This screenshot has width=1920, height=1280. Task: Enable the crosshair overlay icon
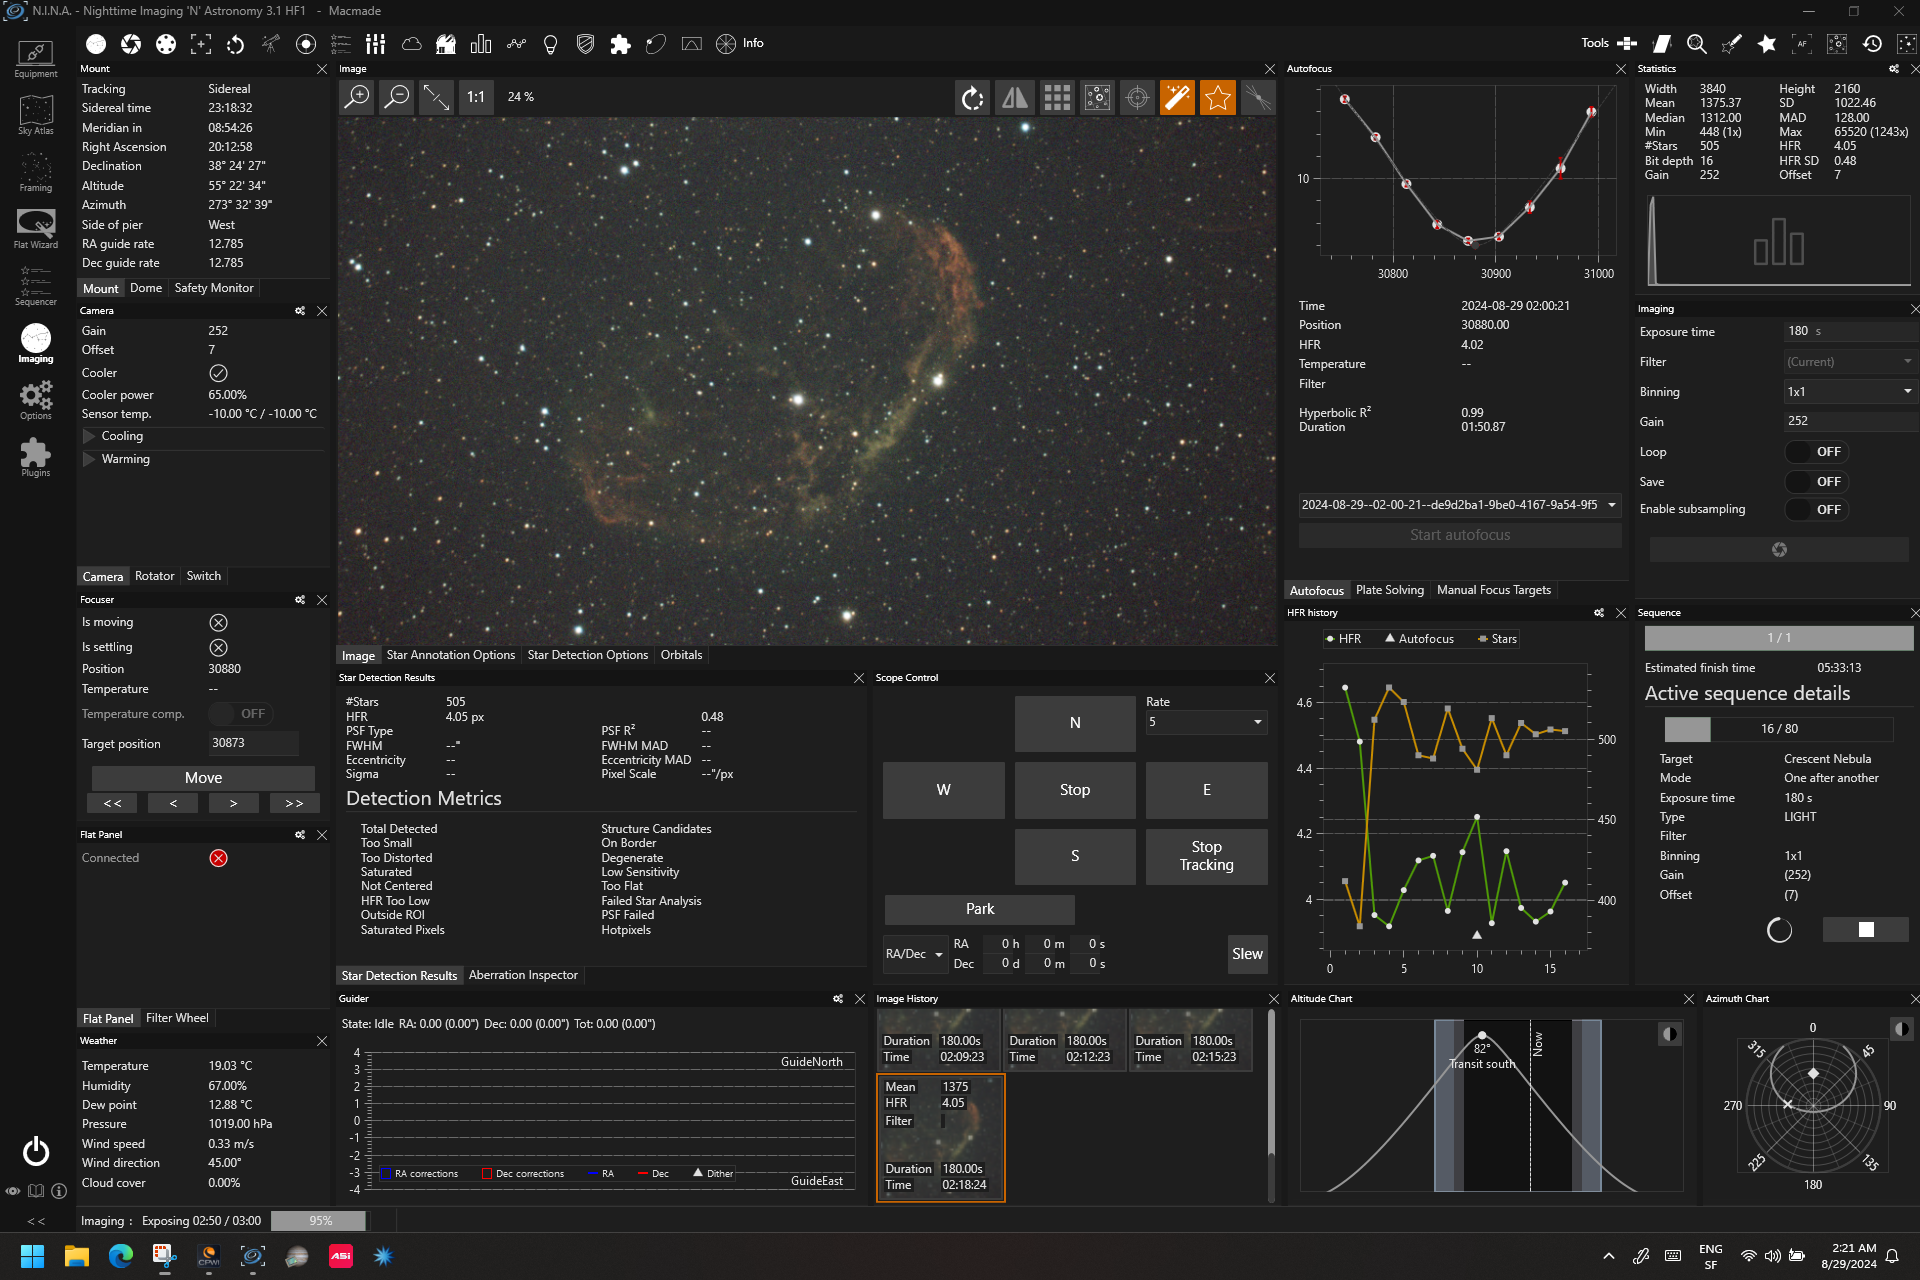(1137, 97)
